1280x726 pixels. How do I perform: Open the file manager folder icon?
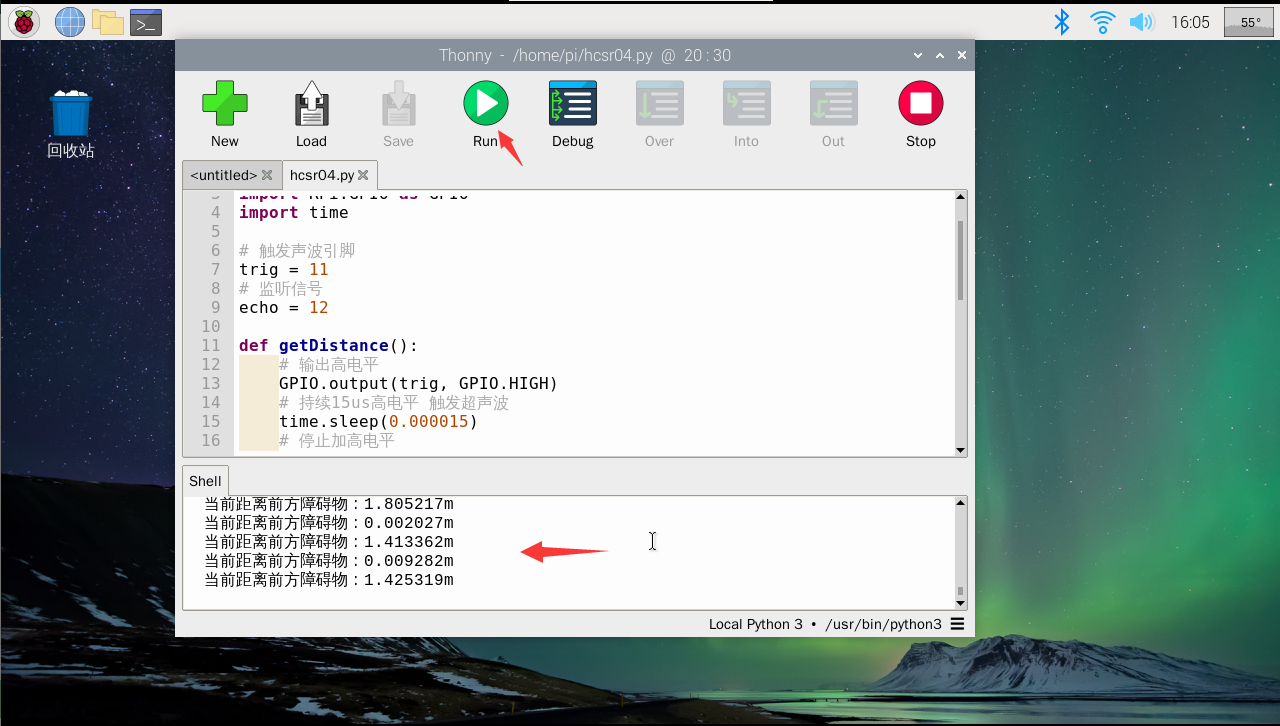pos(107,22)
